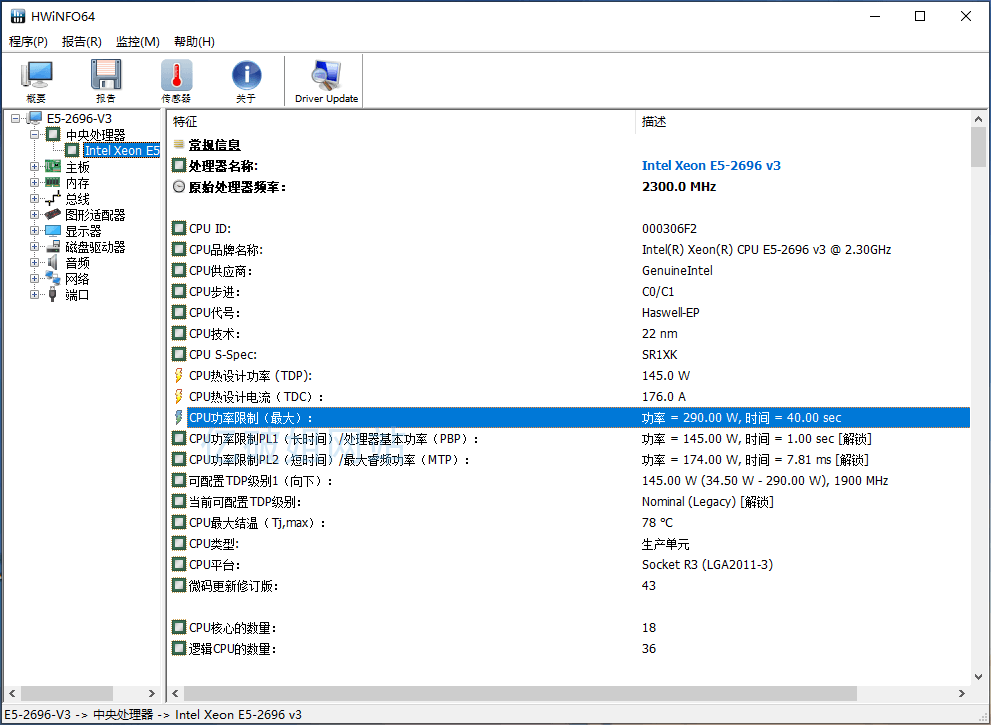Click the vertical scrollbar down arrow
The image size is (991, 725).
coord(979,676)
